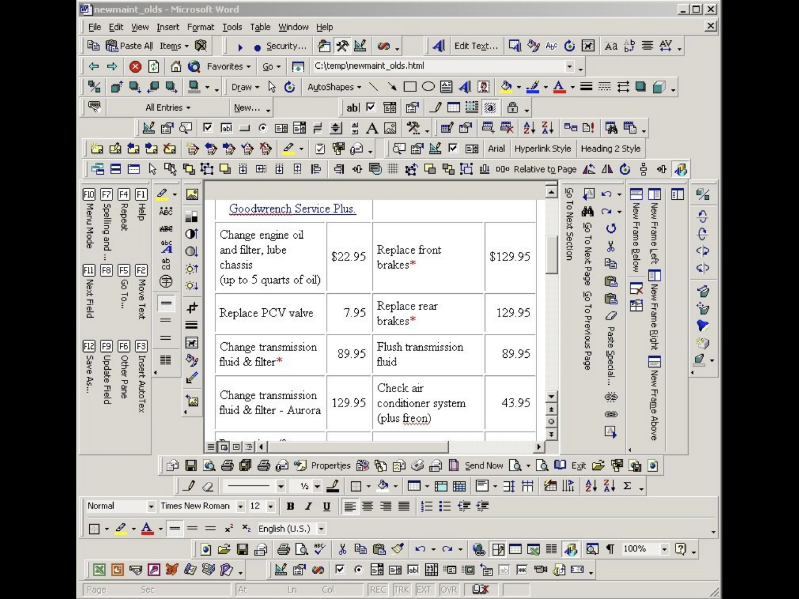Open the Format menu
This screenshot has width=799, height=599.
click(200, 27)
